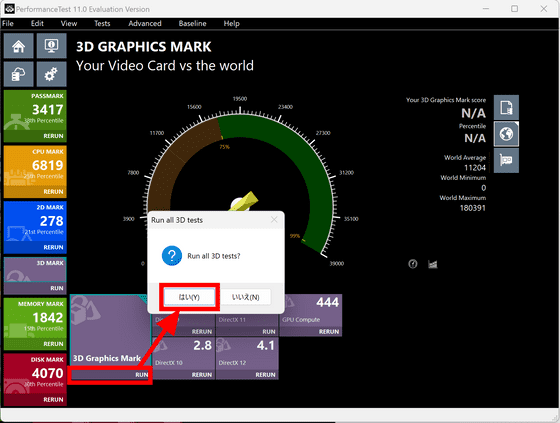This screenshot has width=560, height=423.
Task: Rerun the PassMark overall test
Action: (53, 136)
